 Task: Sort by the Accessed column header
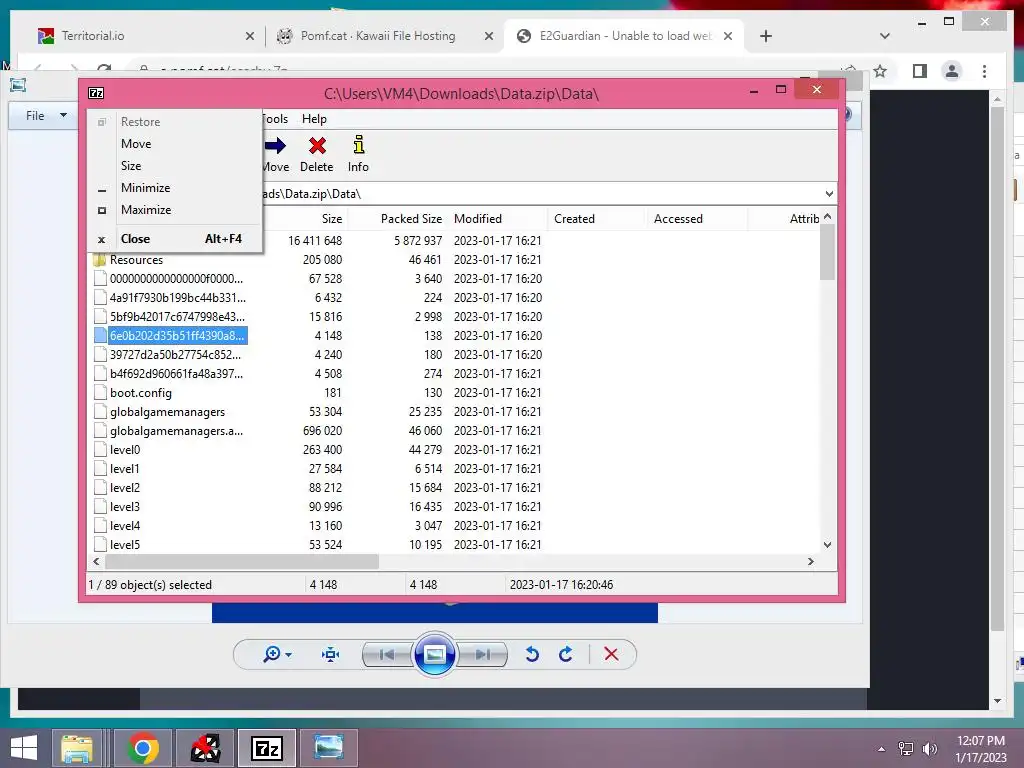pos(679,219)
